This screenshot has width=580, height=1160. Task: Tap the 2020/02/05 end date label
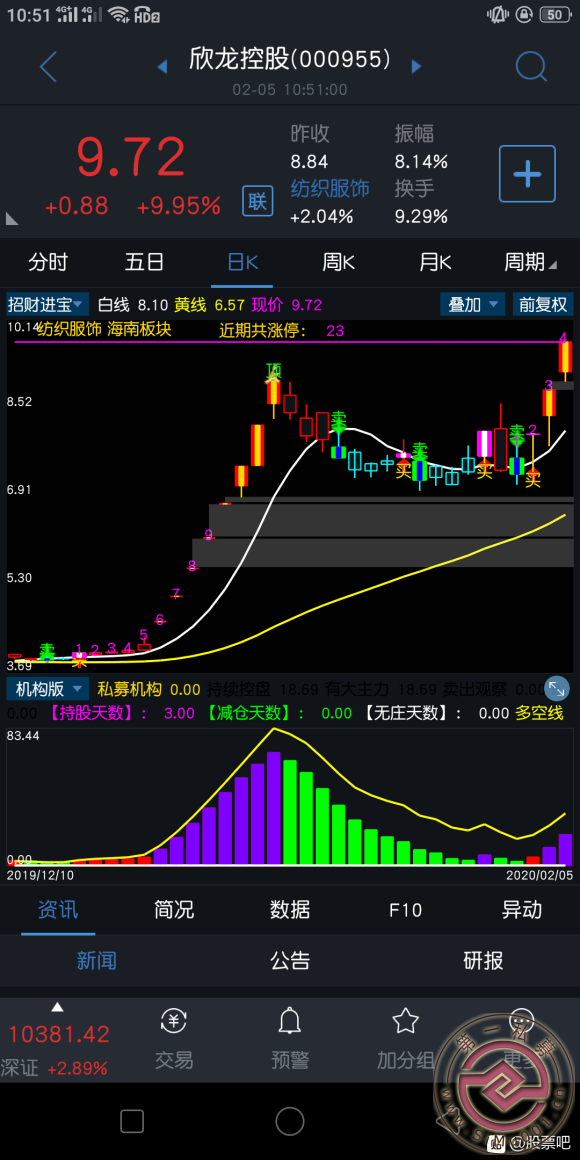point(539,874)
